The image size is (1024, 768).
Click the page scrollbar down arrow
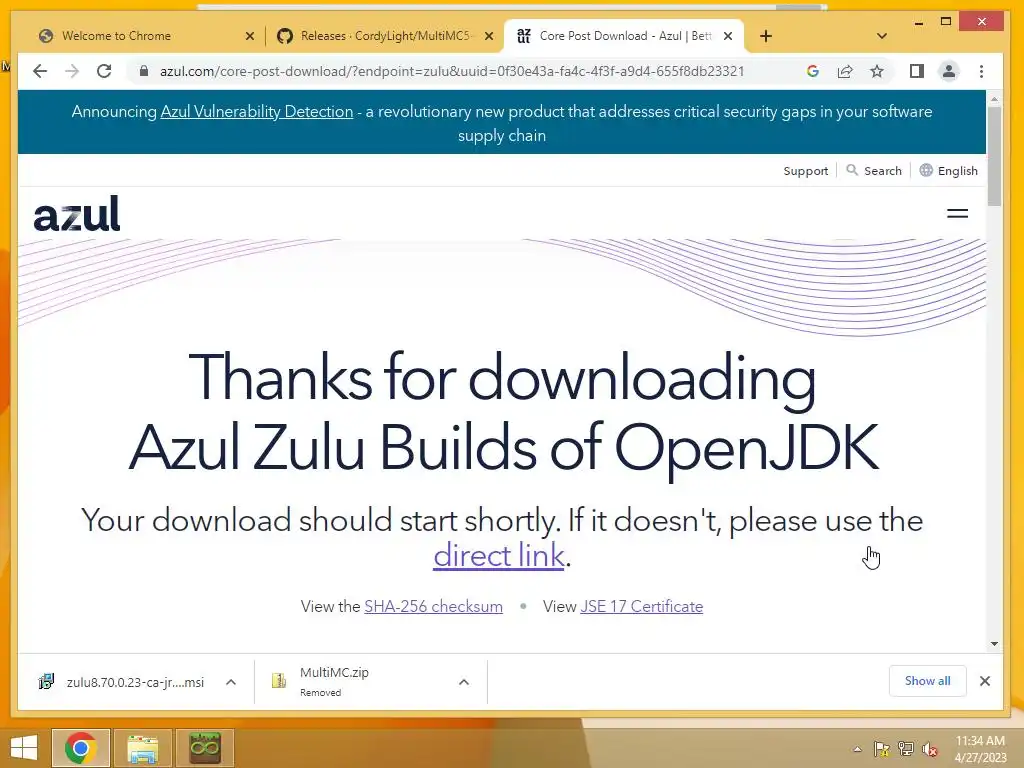[x=994, y=644]
